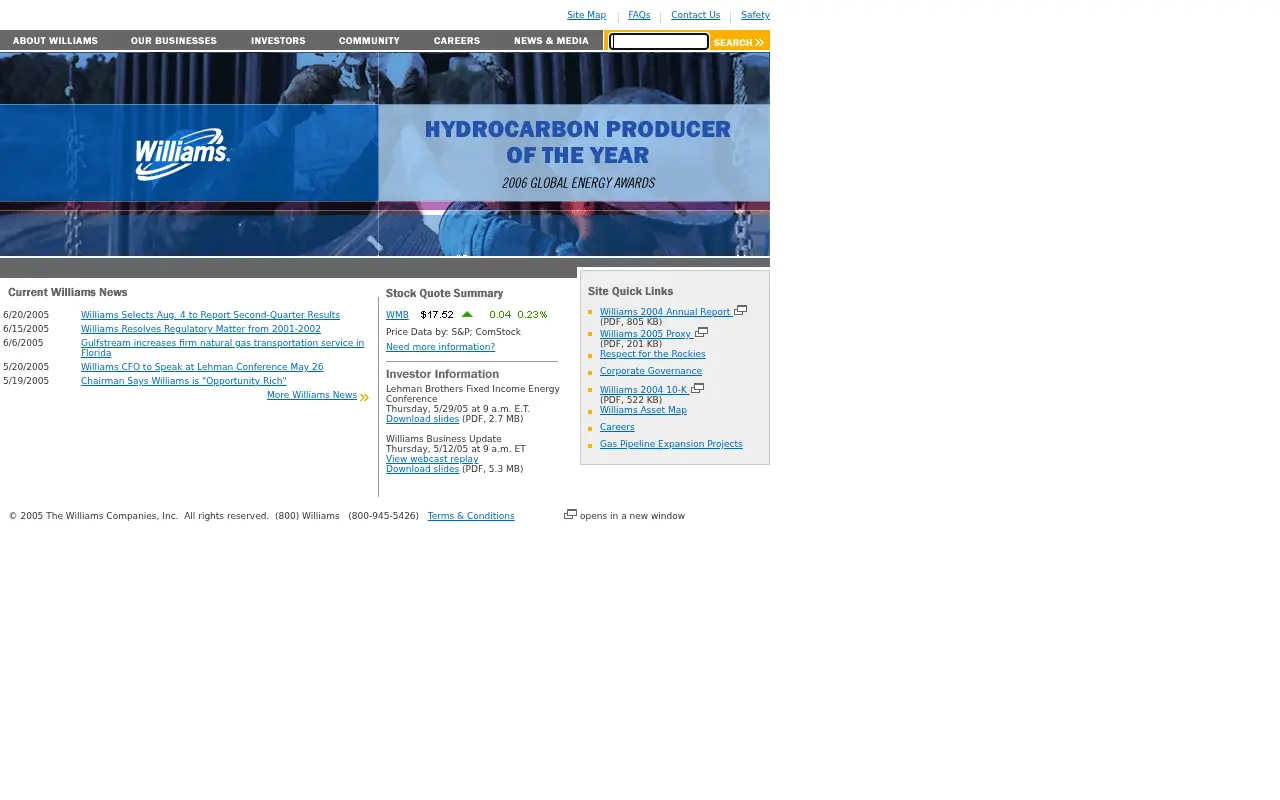Click new-window icon beside Williams 2004 10-K
The height and width of the screenshot is (800, 1280).
(x=697, y=389)
